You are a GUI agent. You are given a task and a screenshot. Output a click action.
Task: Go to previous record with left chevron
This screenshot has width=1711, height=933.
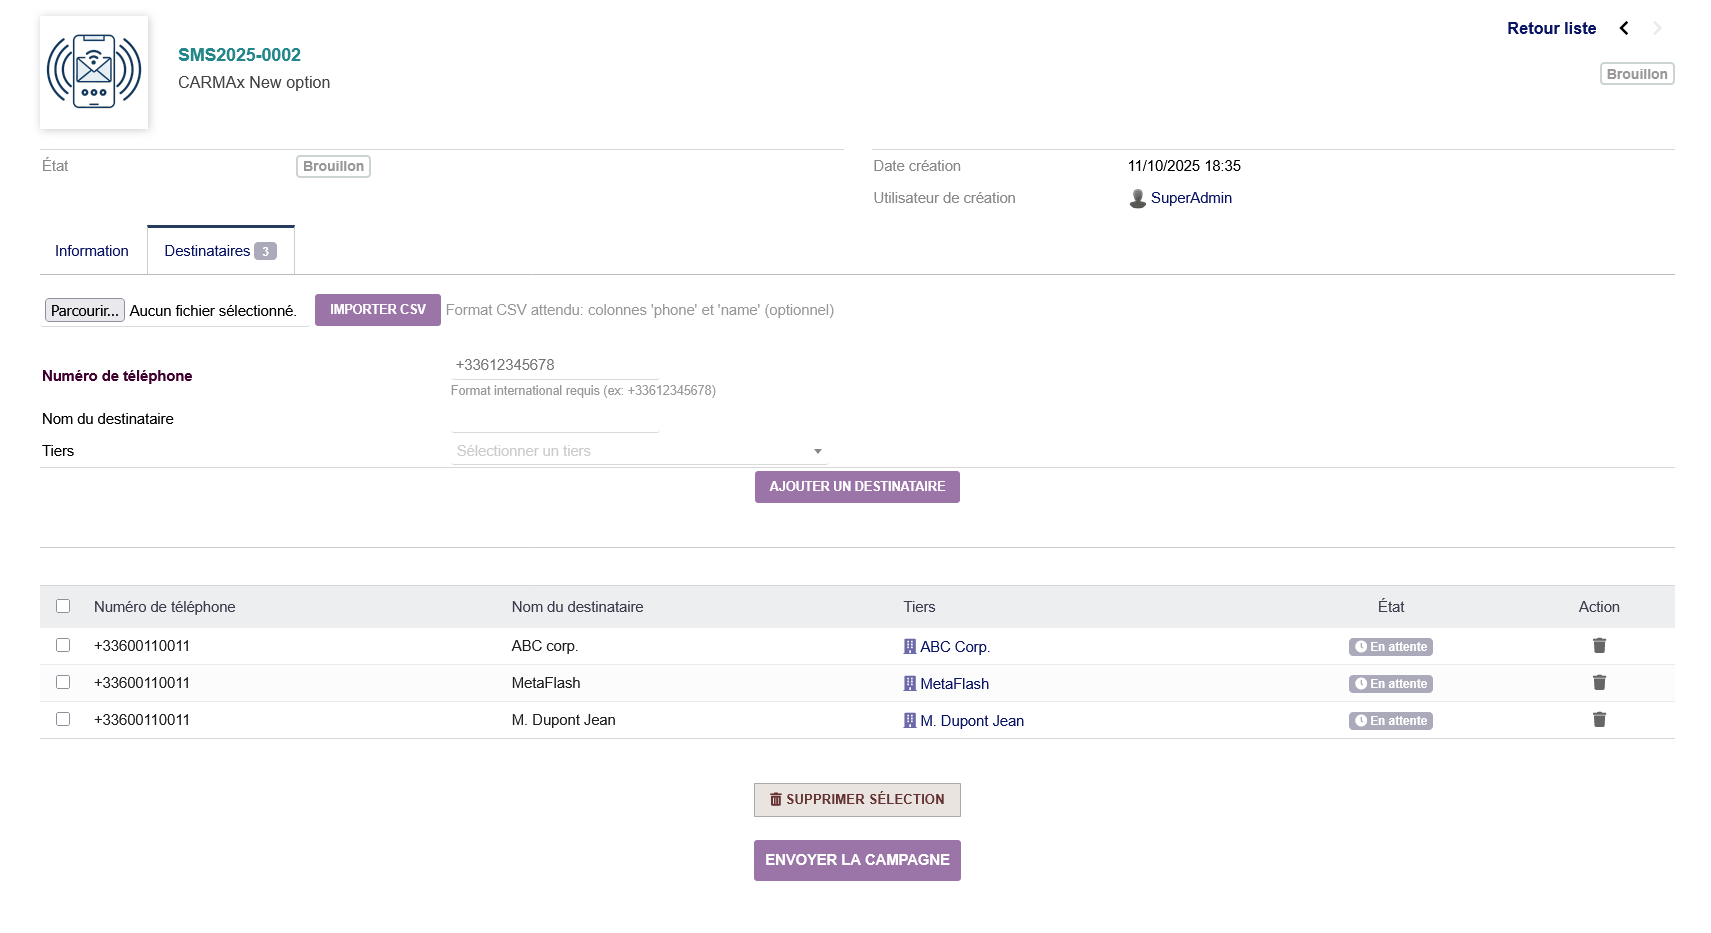1624,28
